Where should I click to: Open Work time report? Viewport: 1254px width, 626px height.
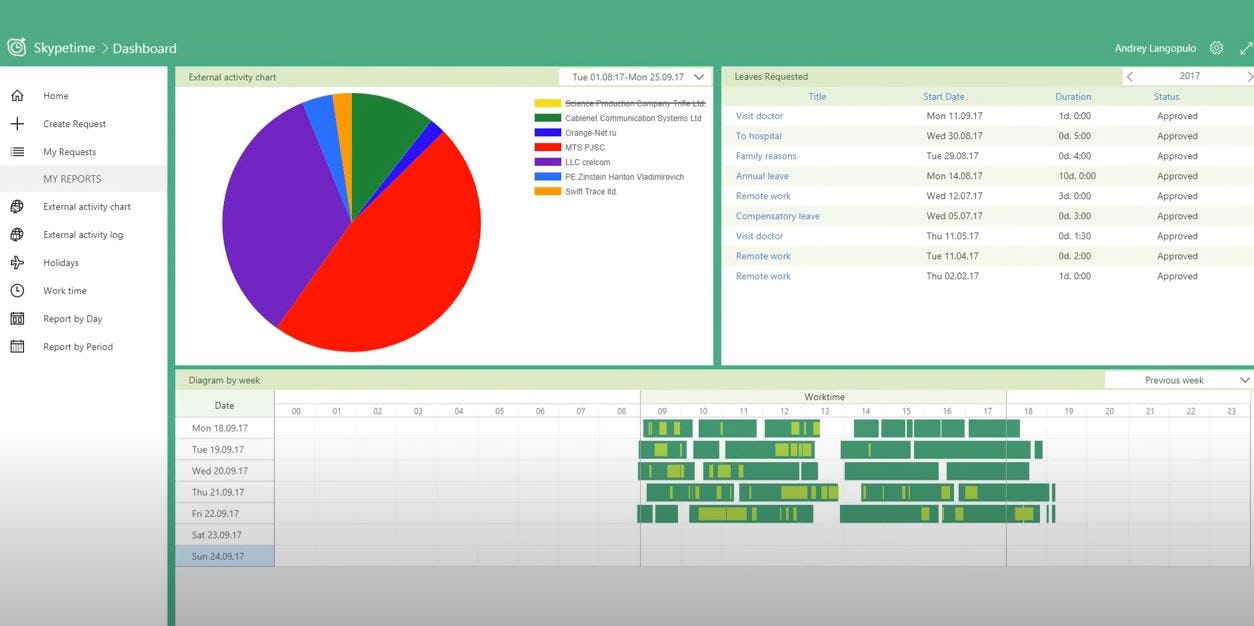65,291
